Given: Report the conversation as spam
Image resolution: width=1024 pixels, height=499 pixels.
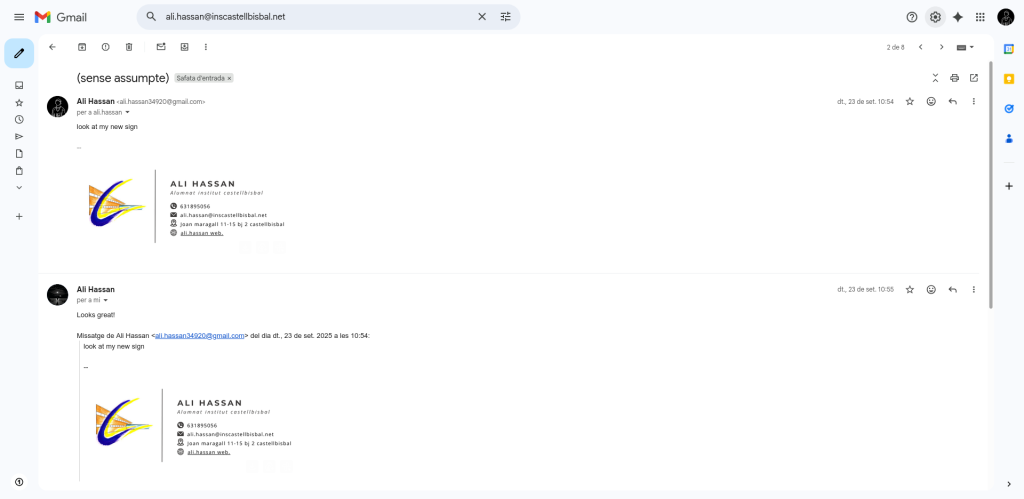Looking at the screenshot, I should (x=105, y=47).
